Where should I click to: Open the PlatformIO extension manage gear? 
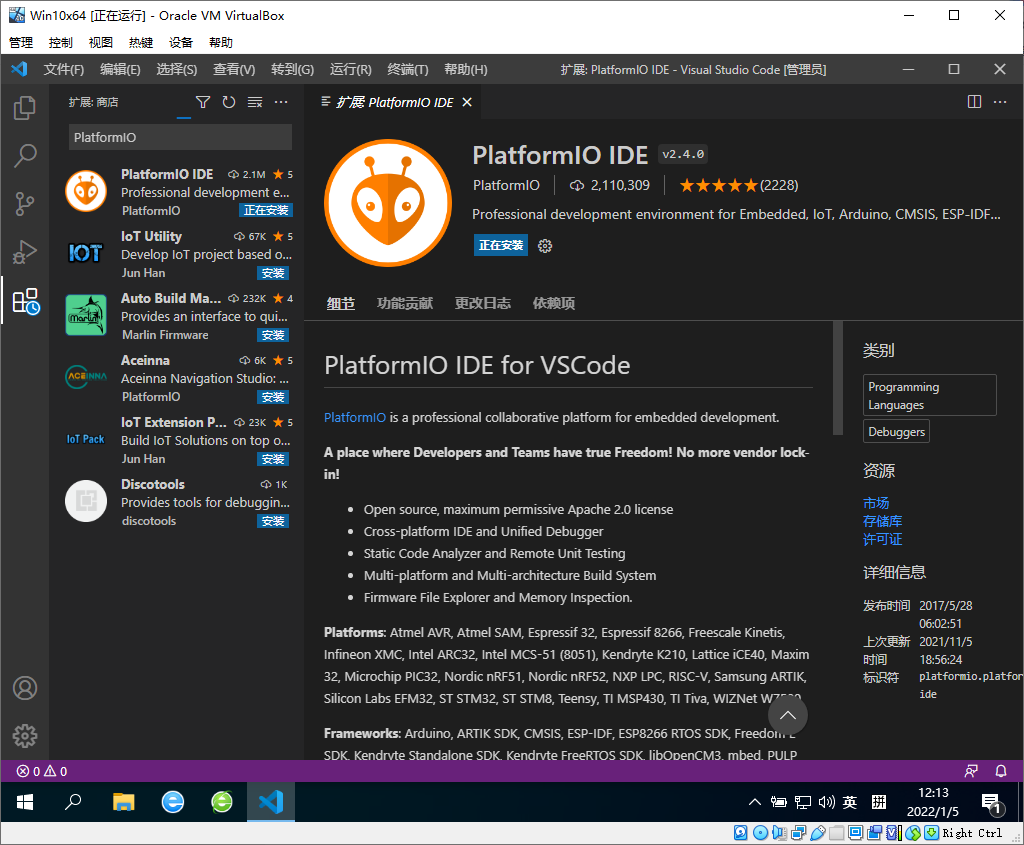(x=545, y=246)
